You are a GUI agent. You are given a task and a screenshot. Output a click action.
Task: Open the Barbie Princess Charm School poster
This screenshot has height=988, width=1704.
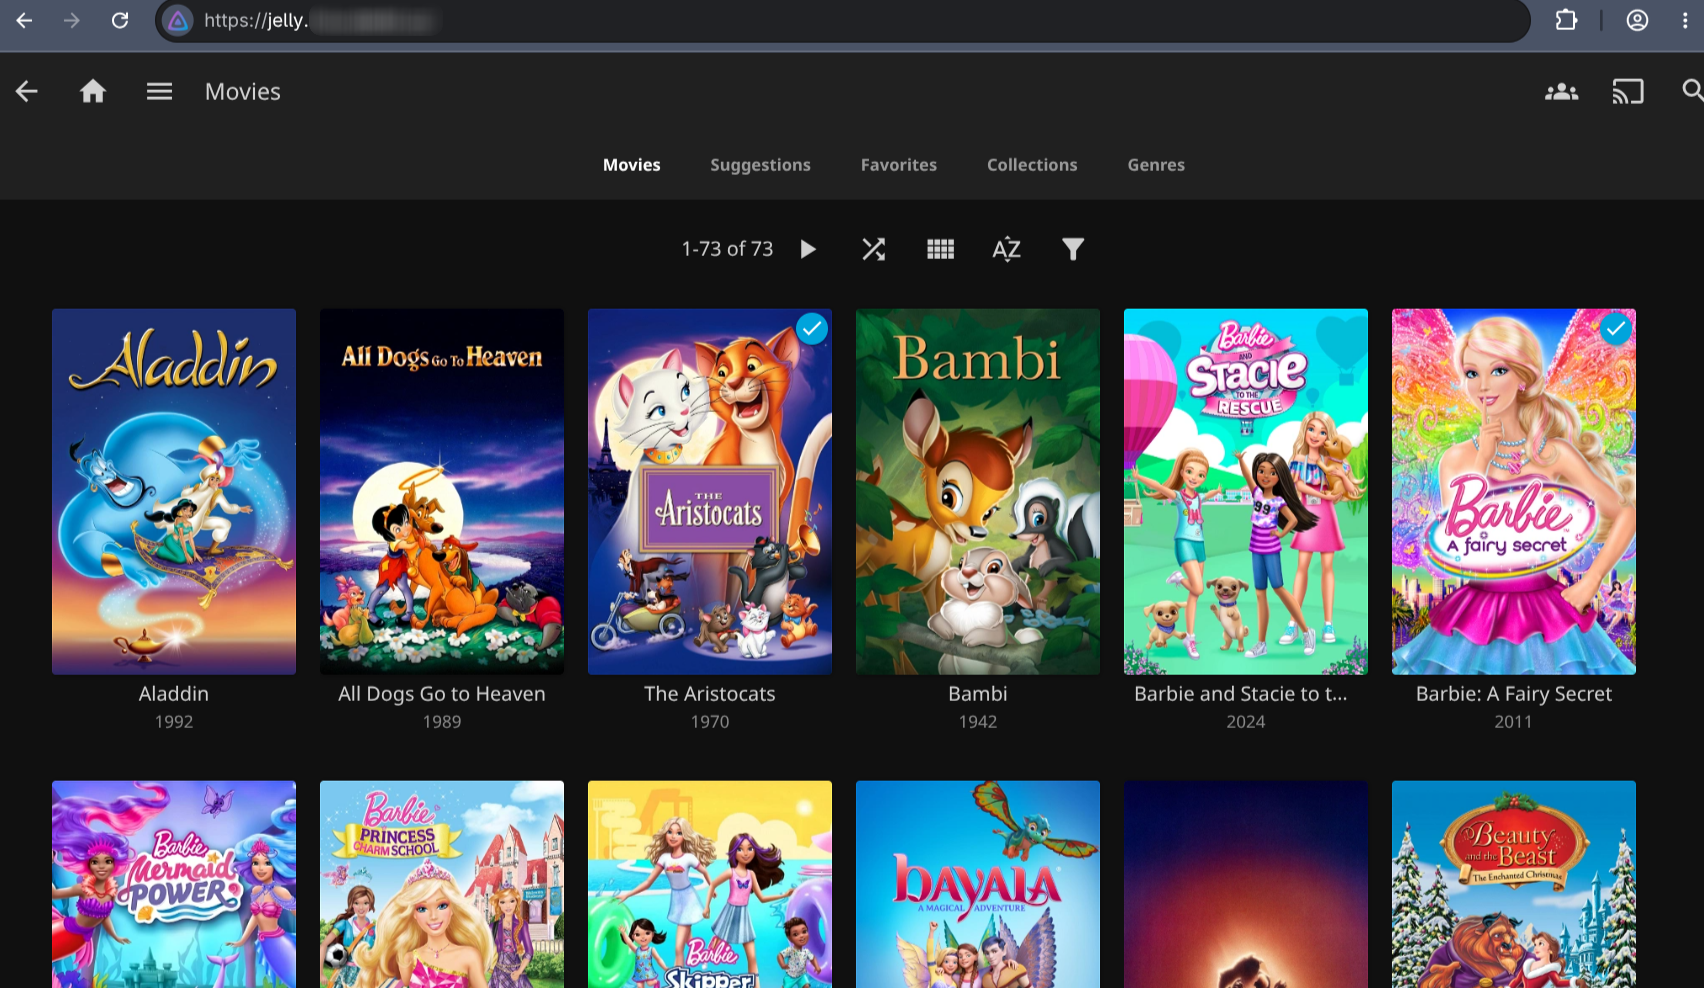(x=442, y=884)
